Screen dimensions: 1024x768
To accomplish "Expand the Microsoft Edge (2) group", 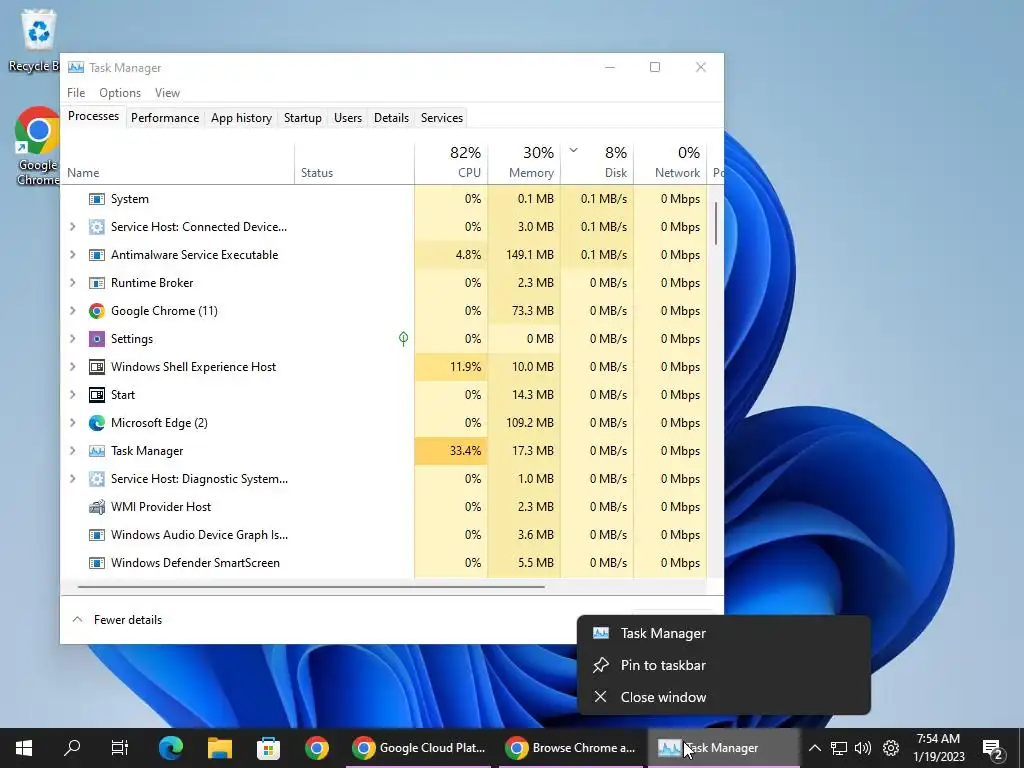I will click(72, 423).
